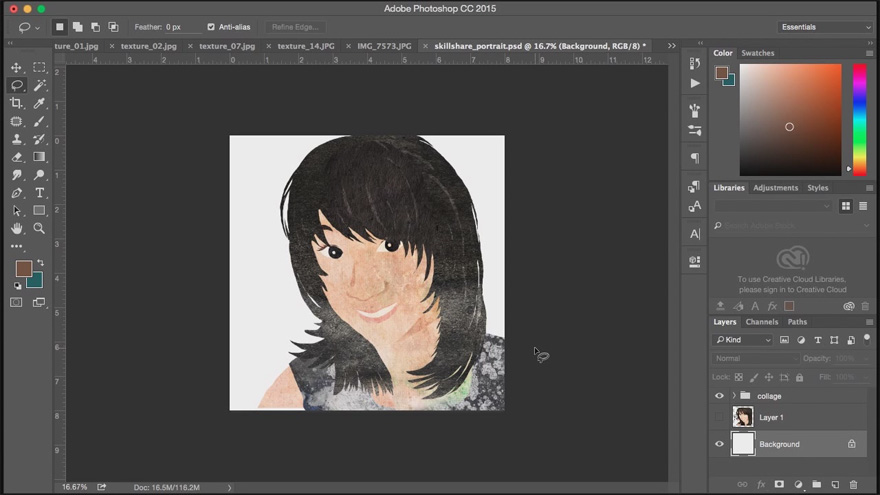Image resolution: width=880 pixels, height=495 pixels.
Task: Select the Gradient tool
Action: [x=39, y=157]
